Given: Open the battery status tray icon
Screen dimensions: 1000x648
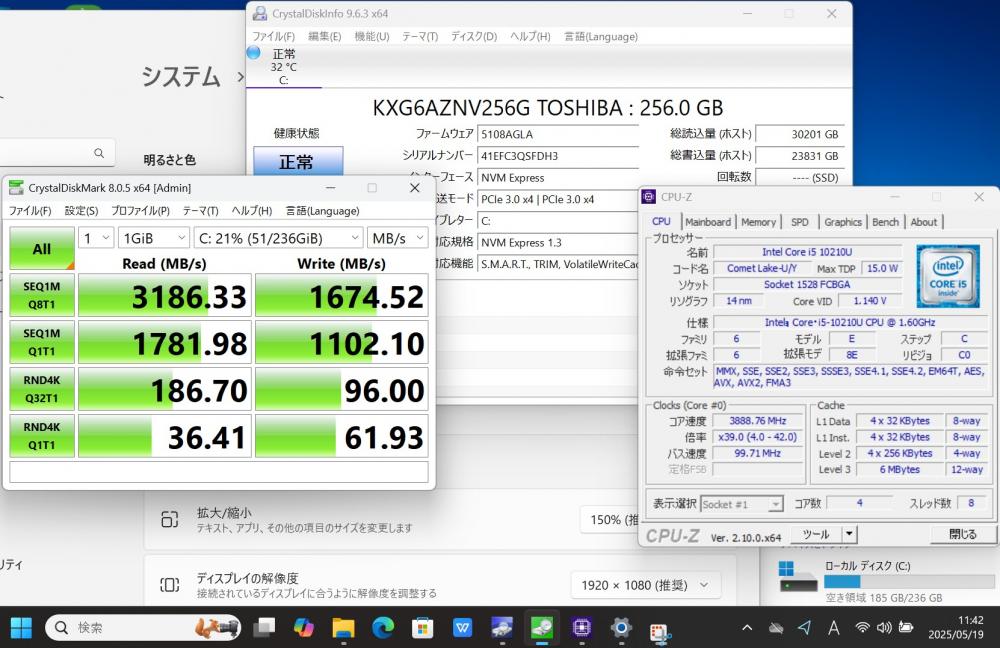Looking at the screenshot, I should pos(906,628).
